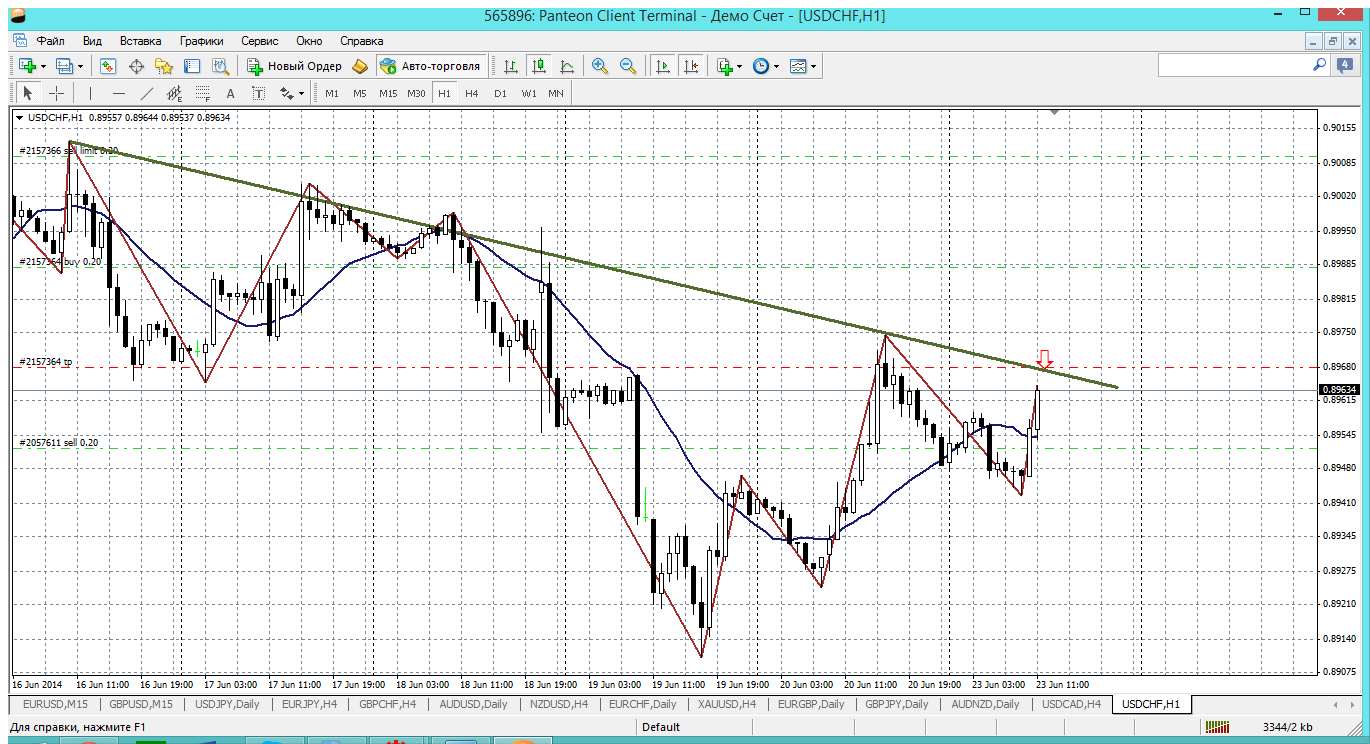
Task: Expand the new chart dropdown arrow
Action: pos(43,66)
